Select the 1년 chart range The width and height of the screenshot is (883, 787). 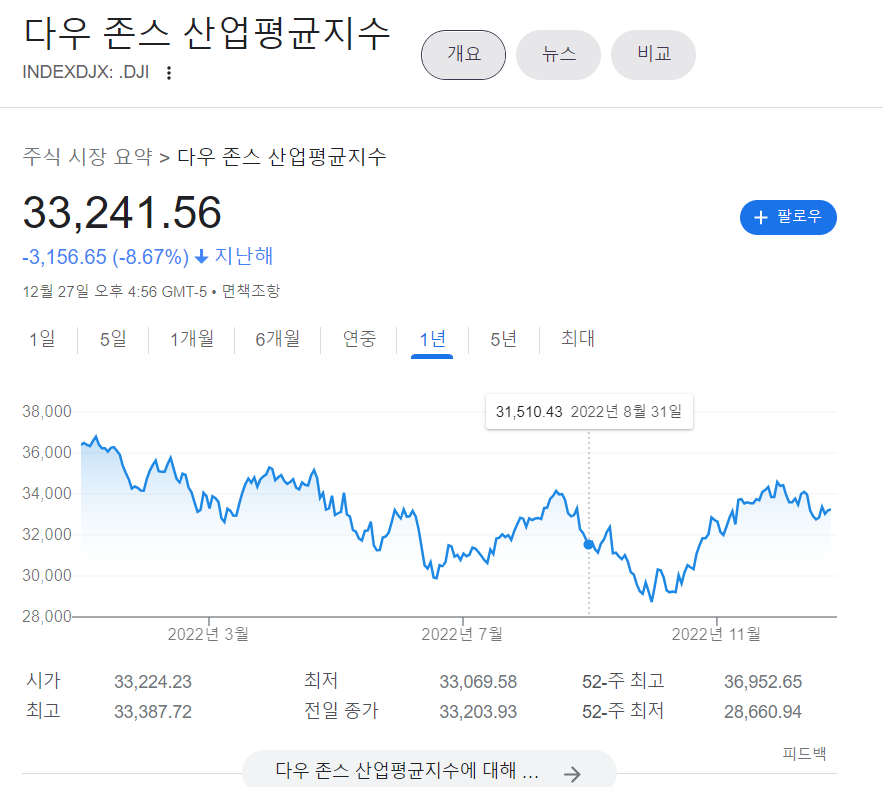coord(432,339)
